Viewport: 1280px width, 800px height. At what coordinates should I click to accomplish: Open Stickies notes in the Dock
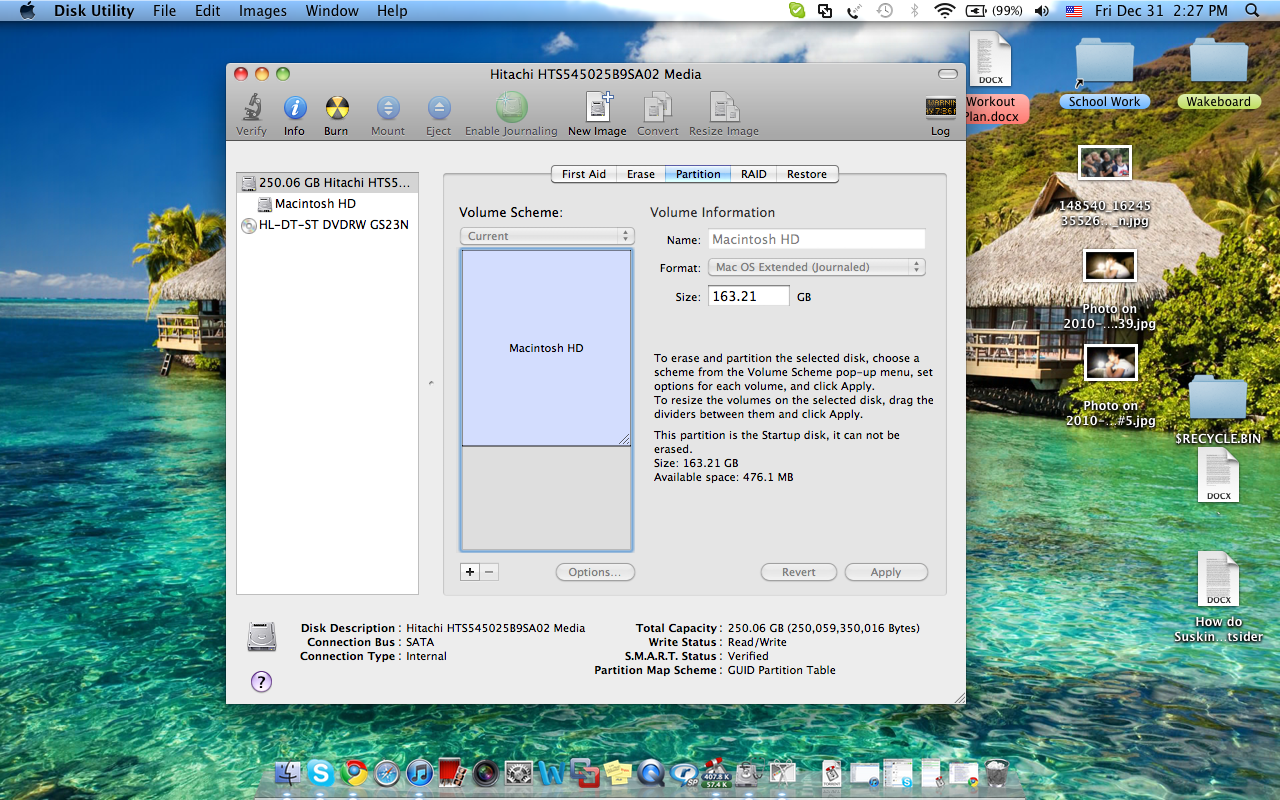[618, 772]
